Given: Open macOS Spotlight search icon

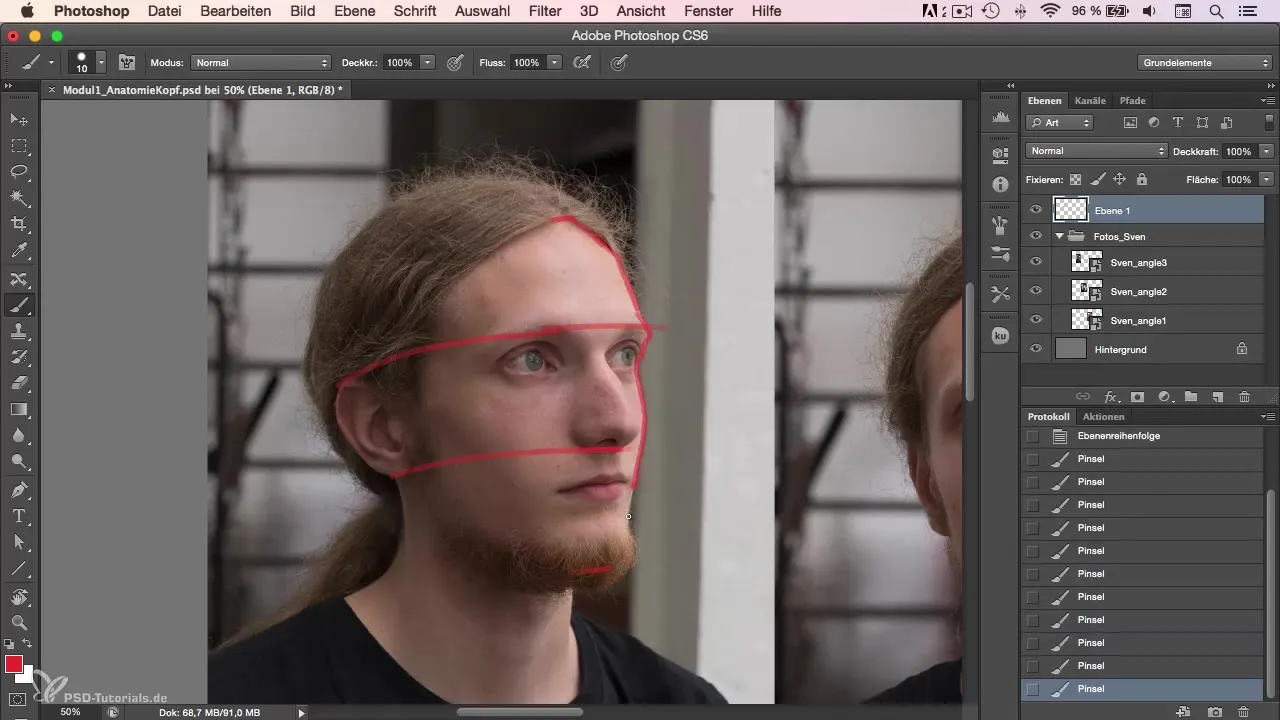Looking at the screenshot, I should point(1216,11).
